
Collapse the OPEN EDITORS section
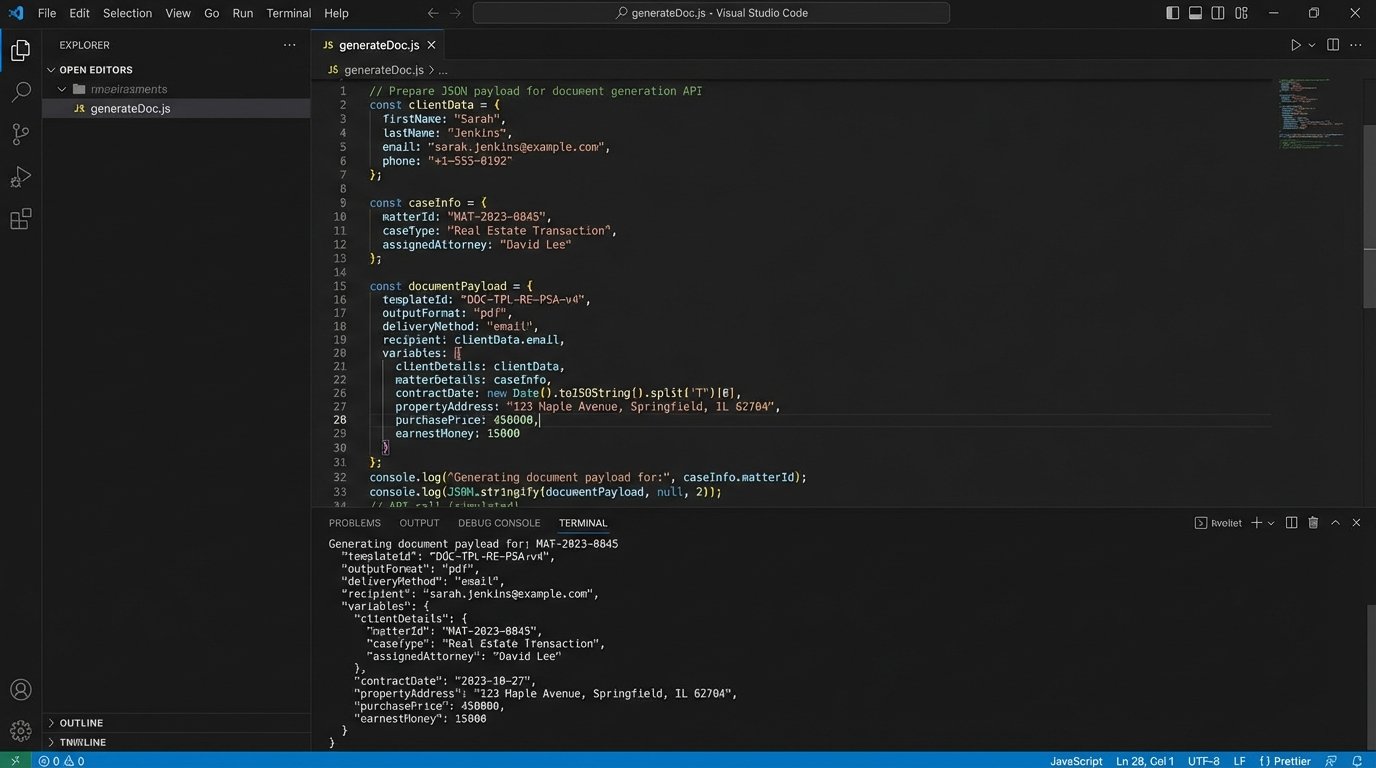tap(95, 70)
